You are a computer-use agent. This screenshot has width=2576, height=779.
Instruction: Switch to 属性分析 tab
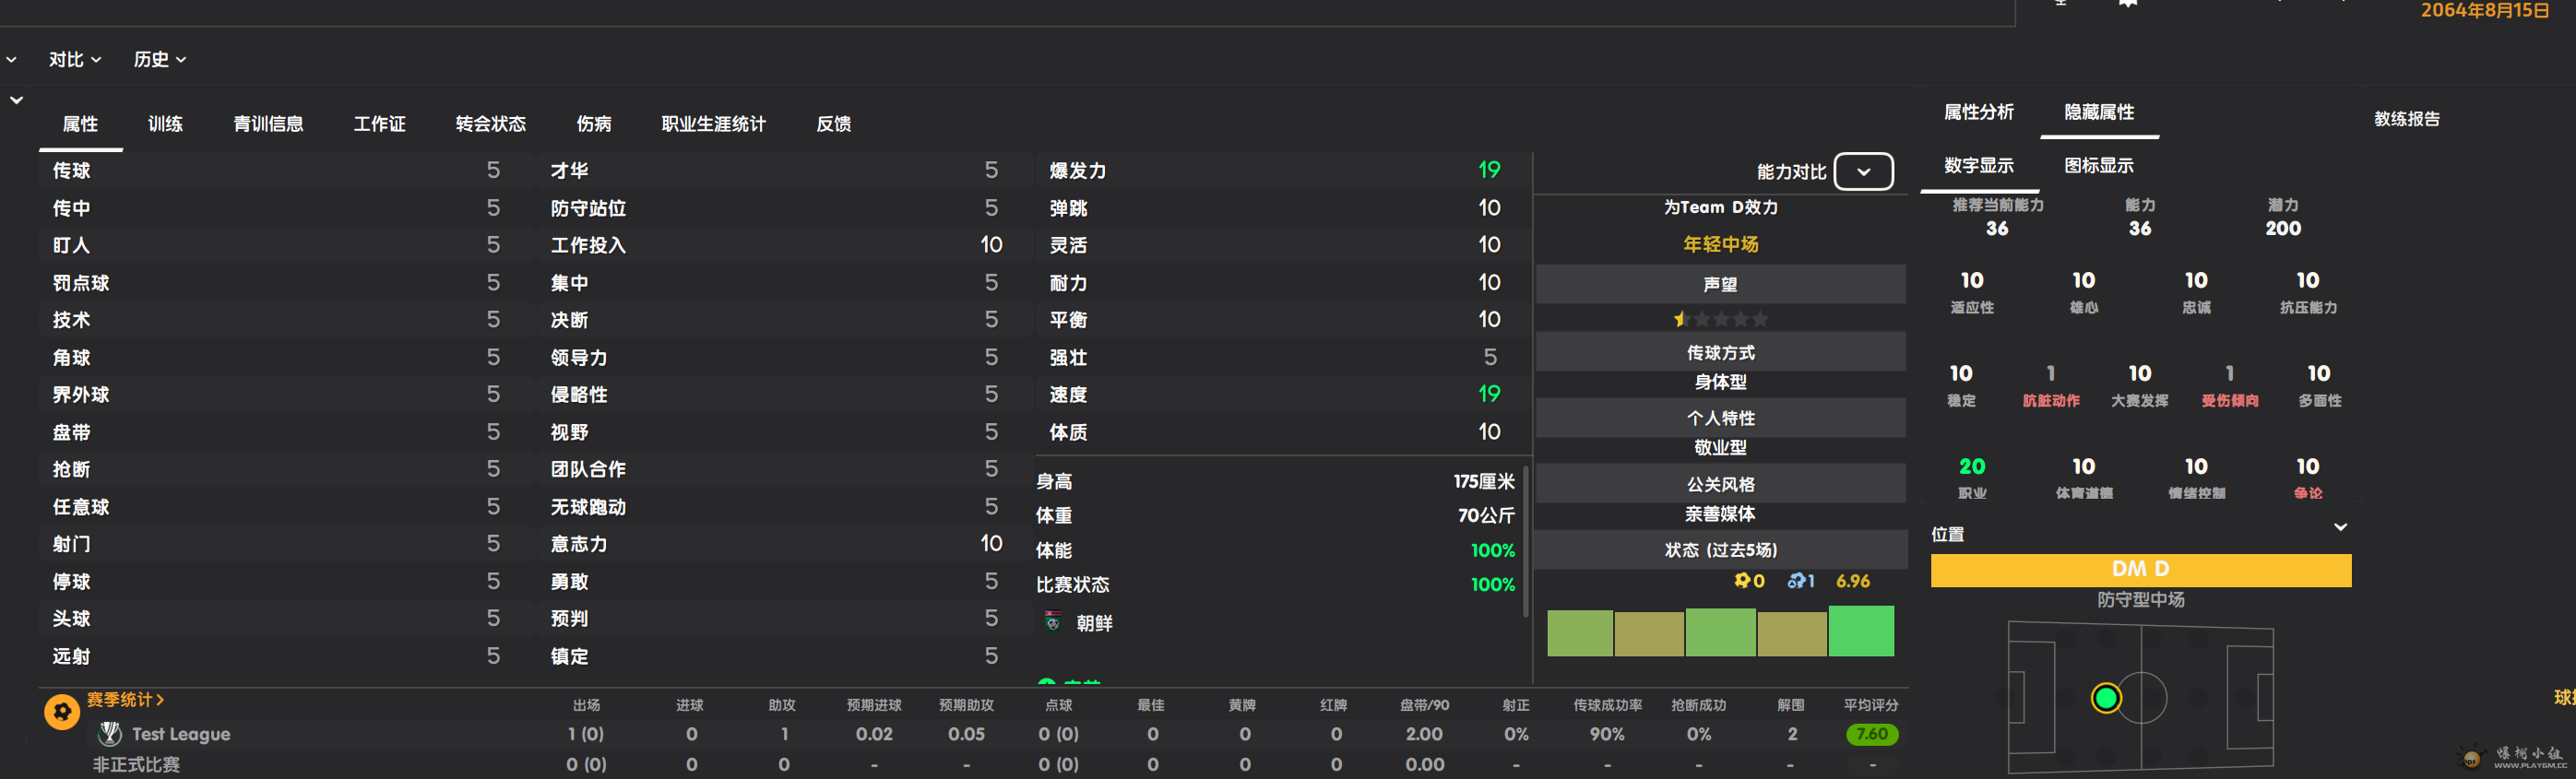click(1978, 112)
